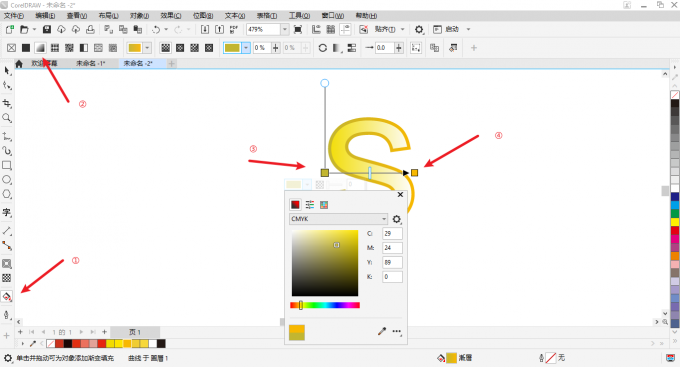Open the 479% zoom level dropdown
Screen dimensions: 680x367
point(284,29)
